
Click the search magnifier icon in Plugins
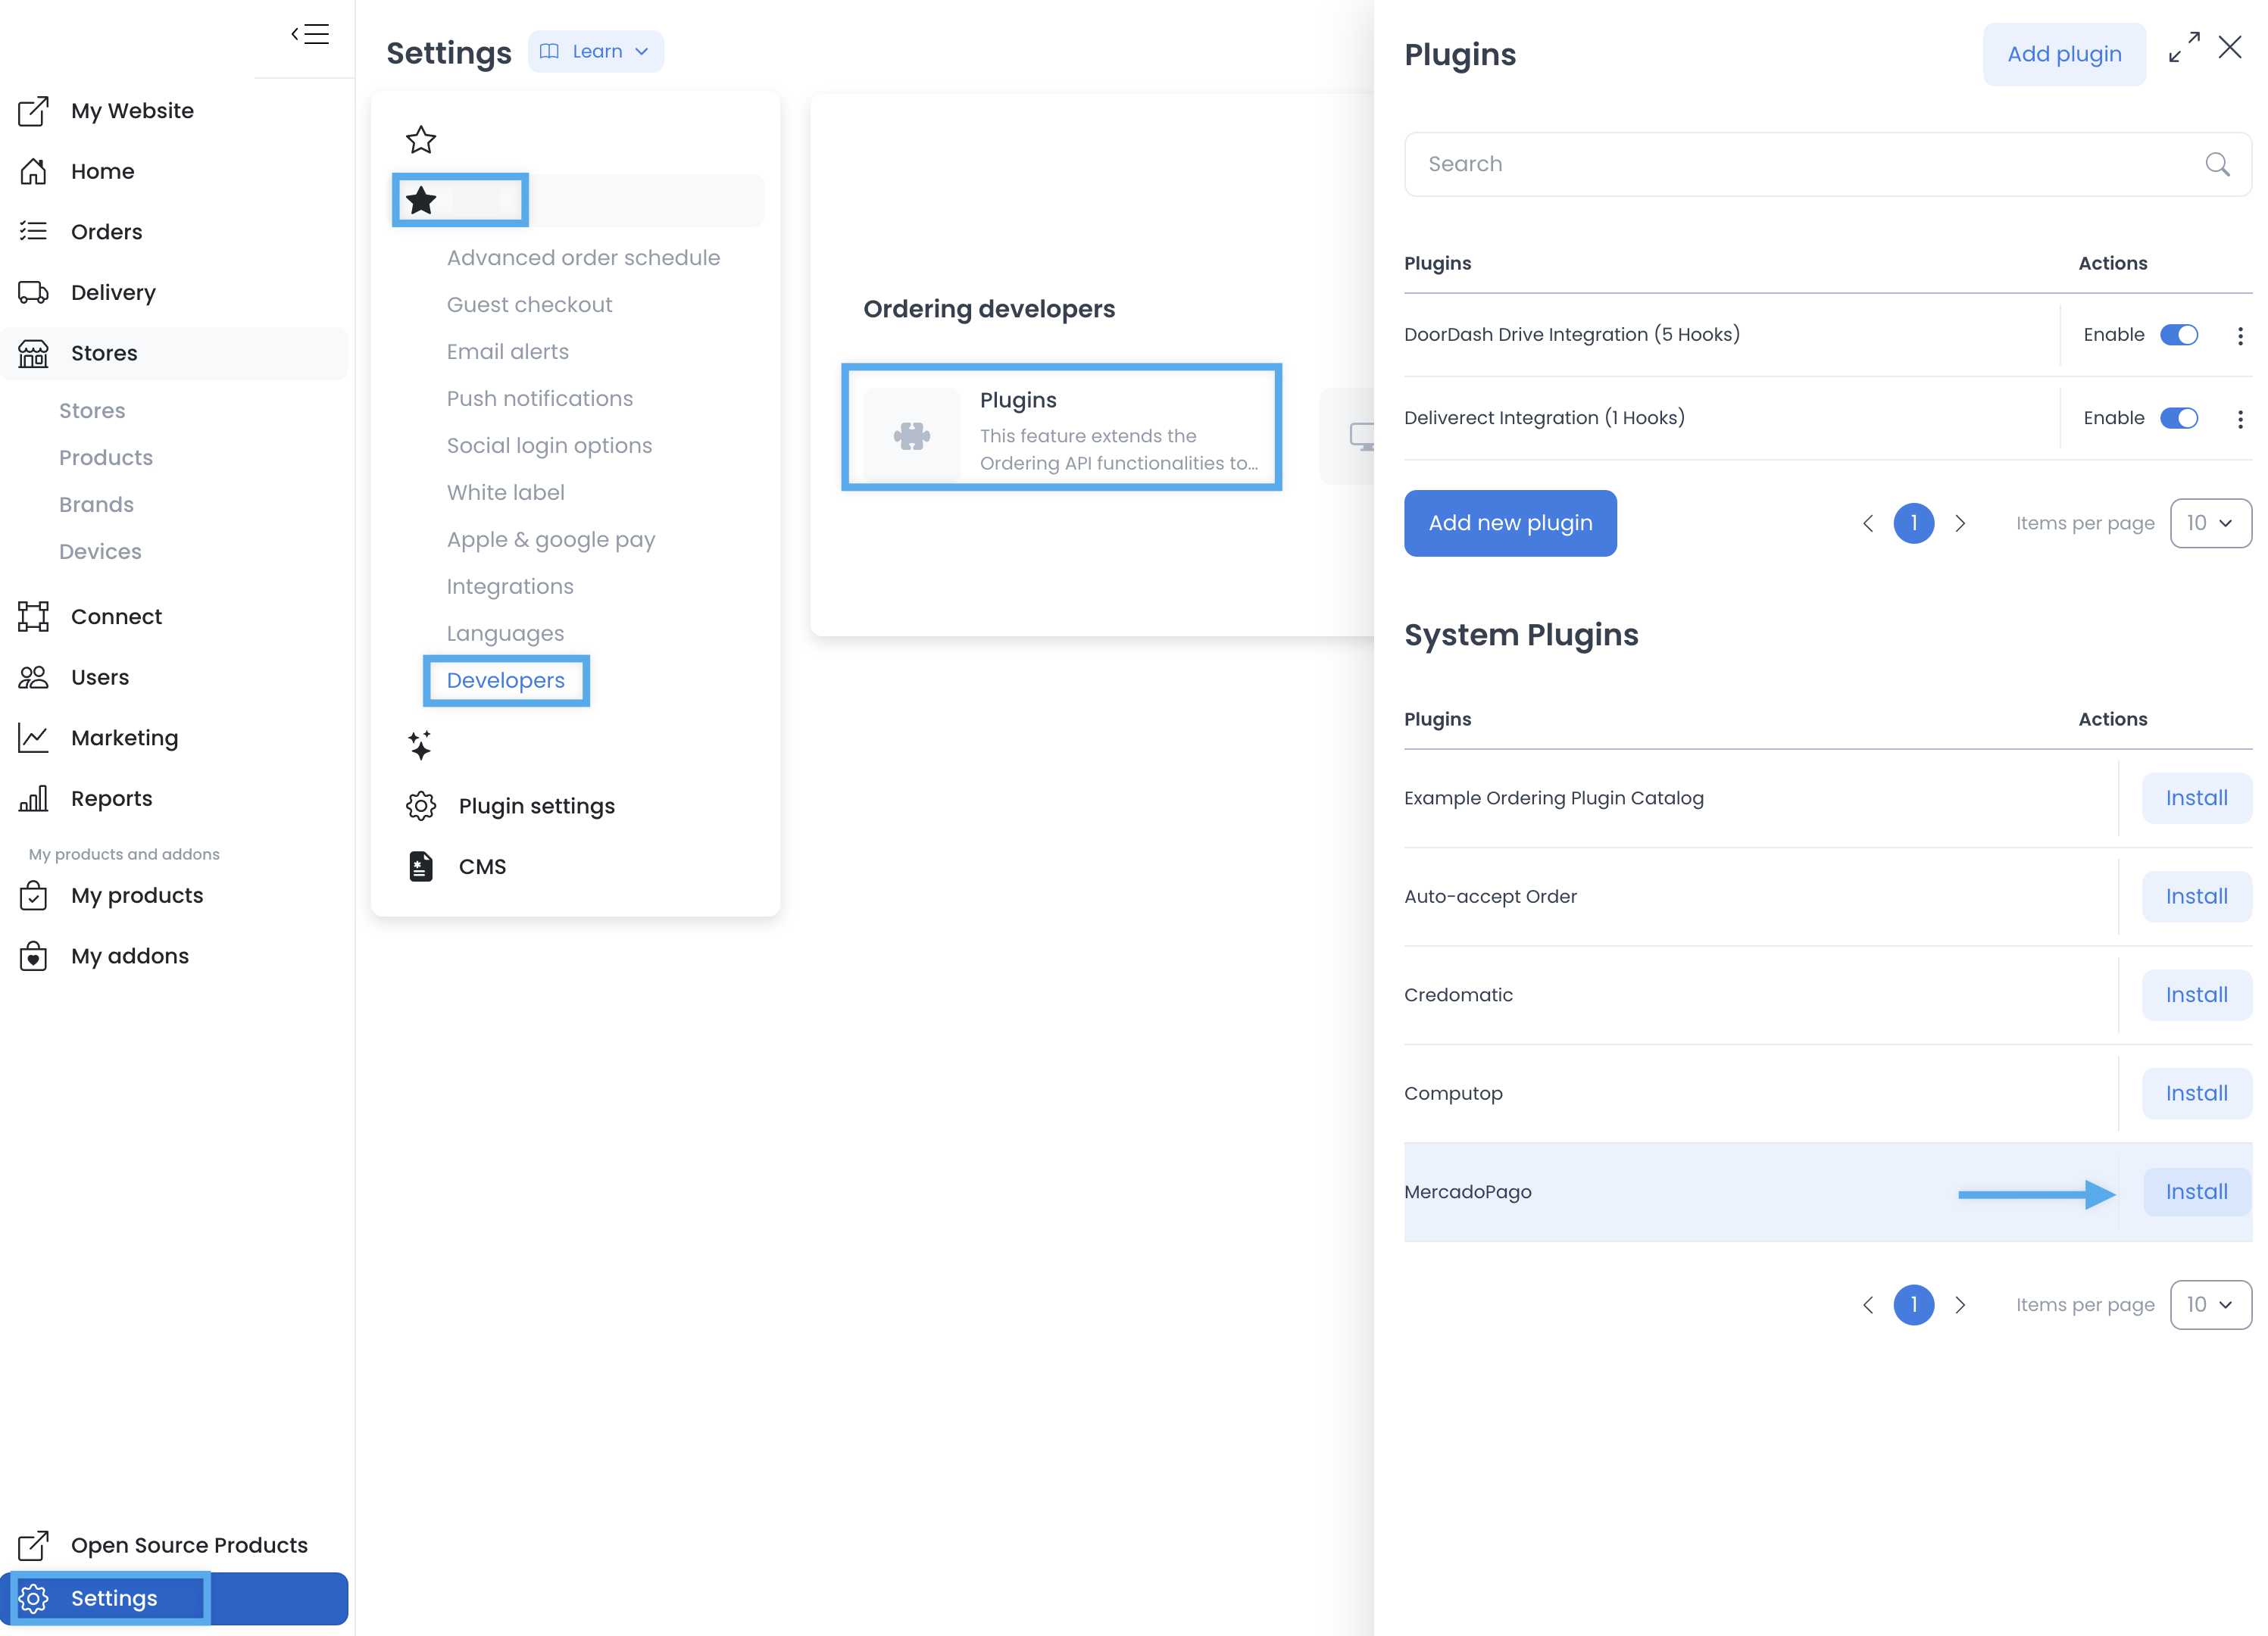2217,164
